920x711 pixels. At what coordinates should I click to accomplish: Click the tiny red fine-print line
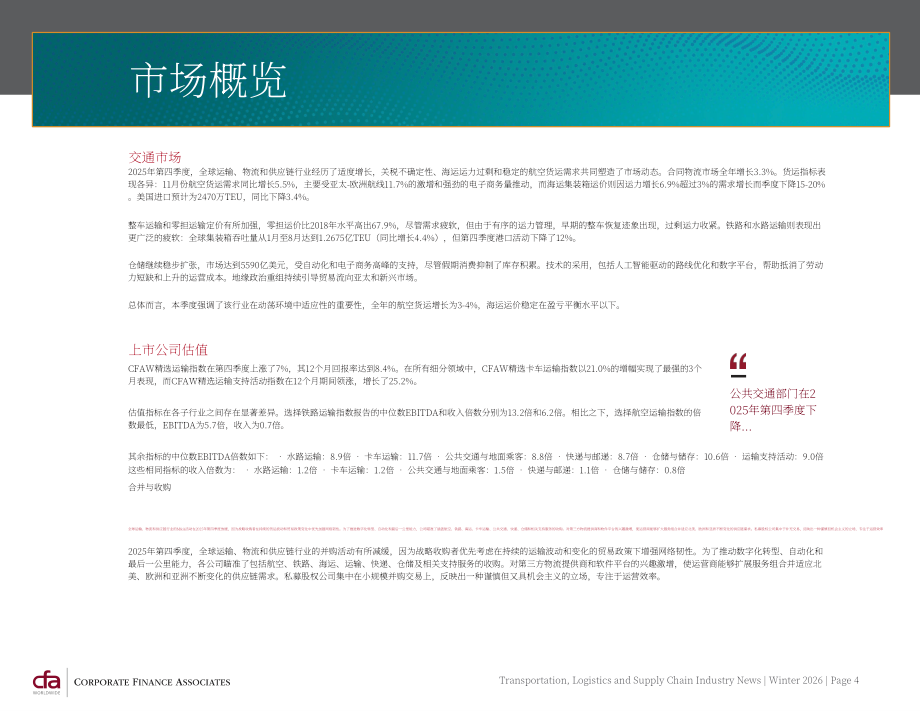[x=506, y=529]
